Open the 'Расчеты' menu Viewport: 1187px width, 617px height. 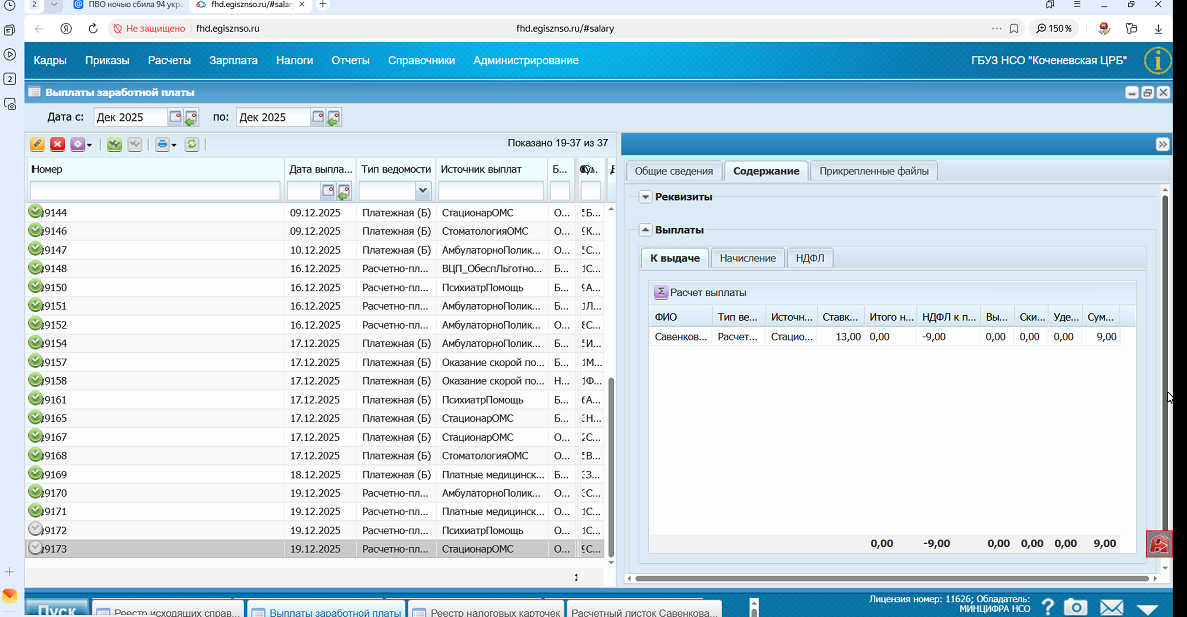(x=169, y=61)
